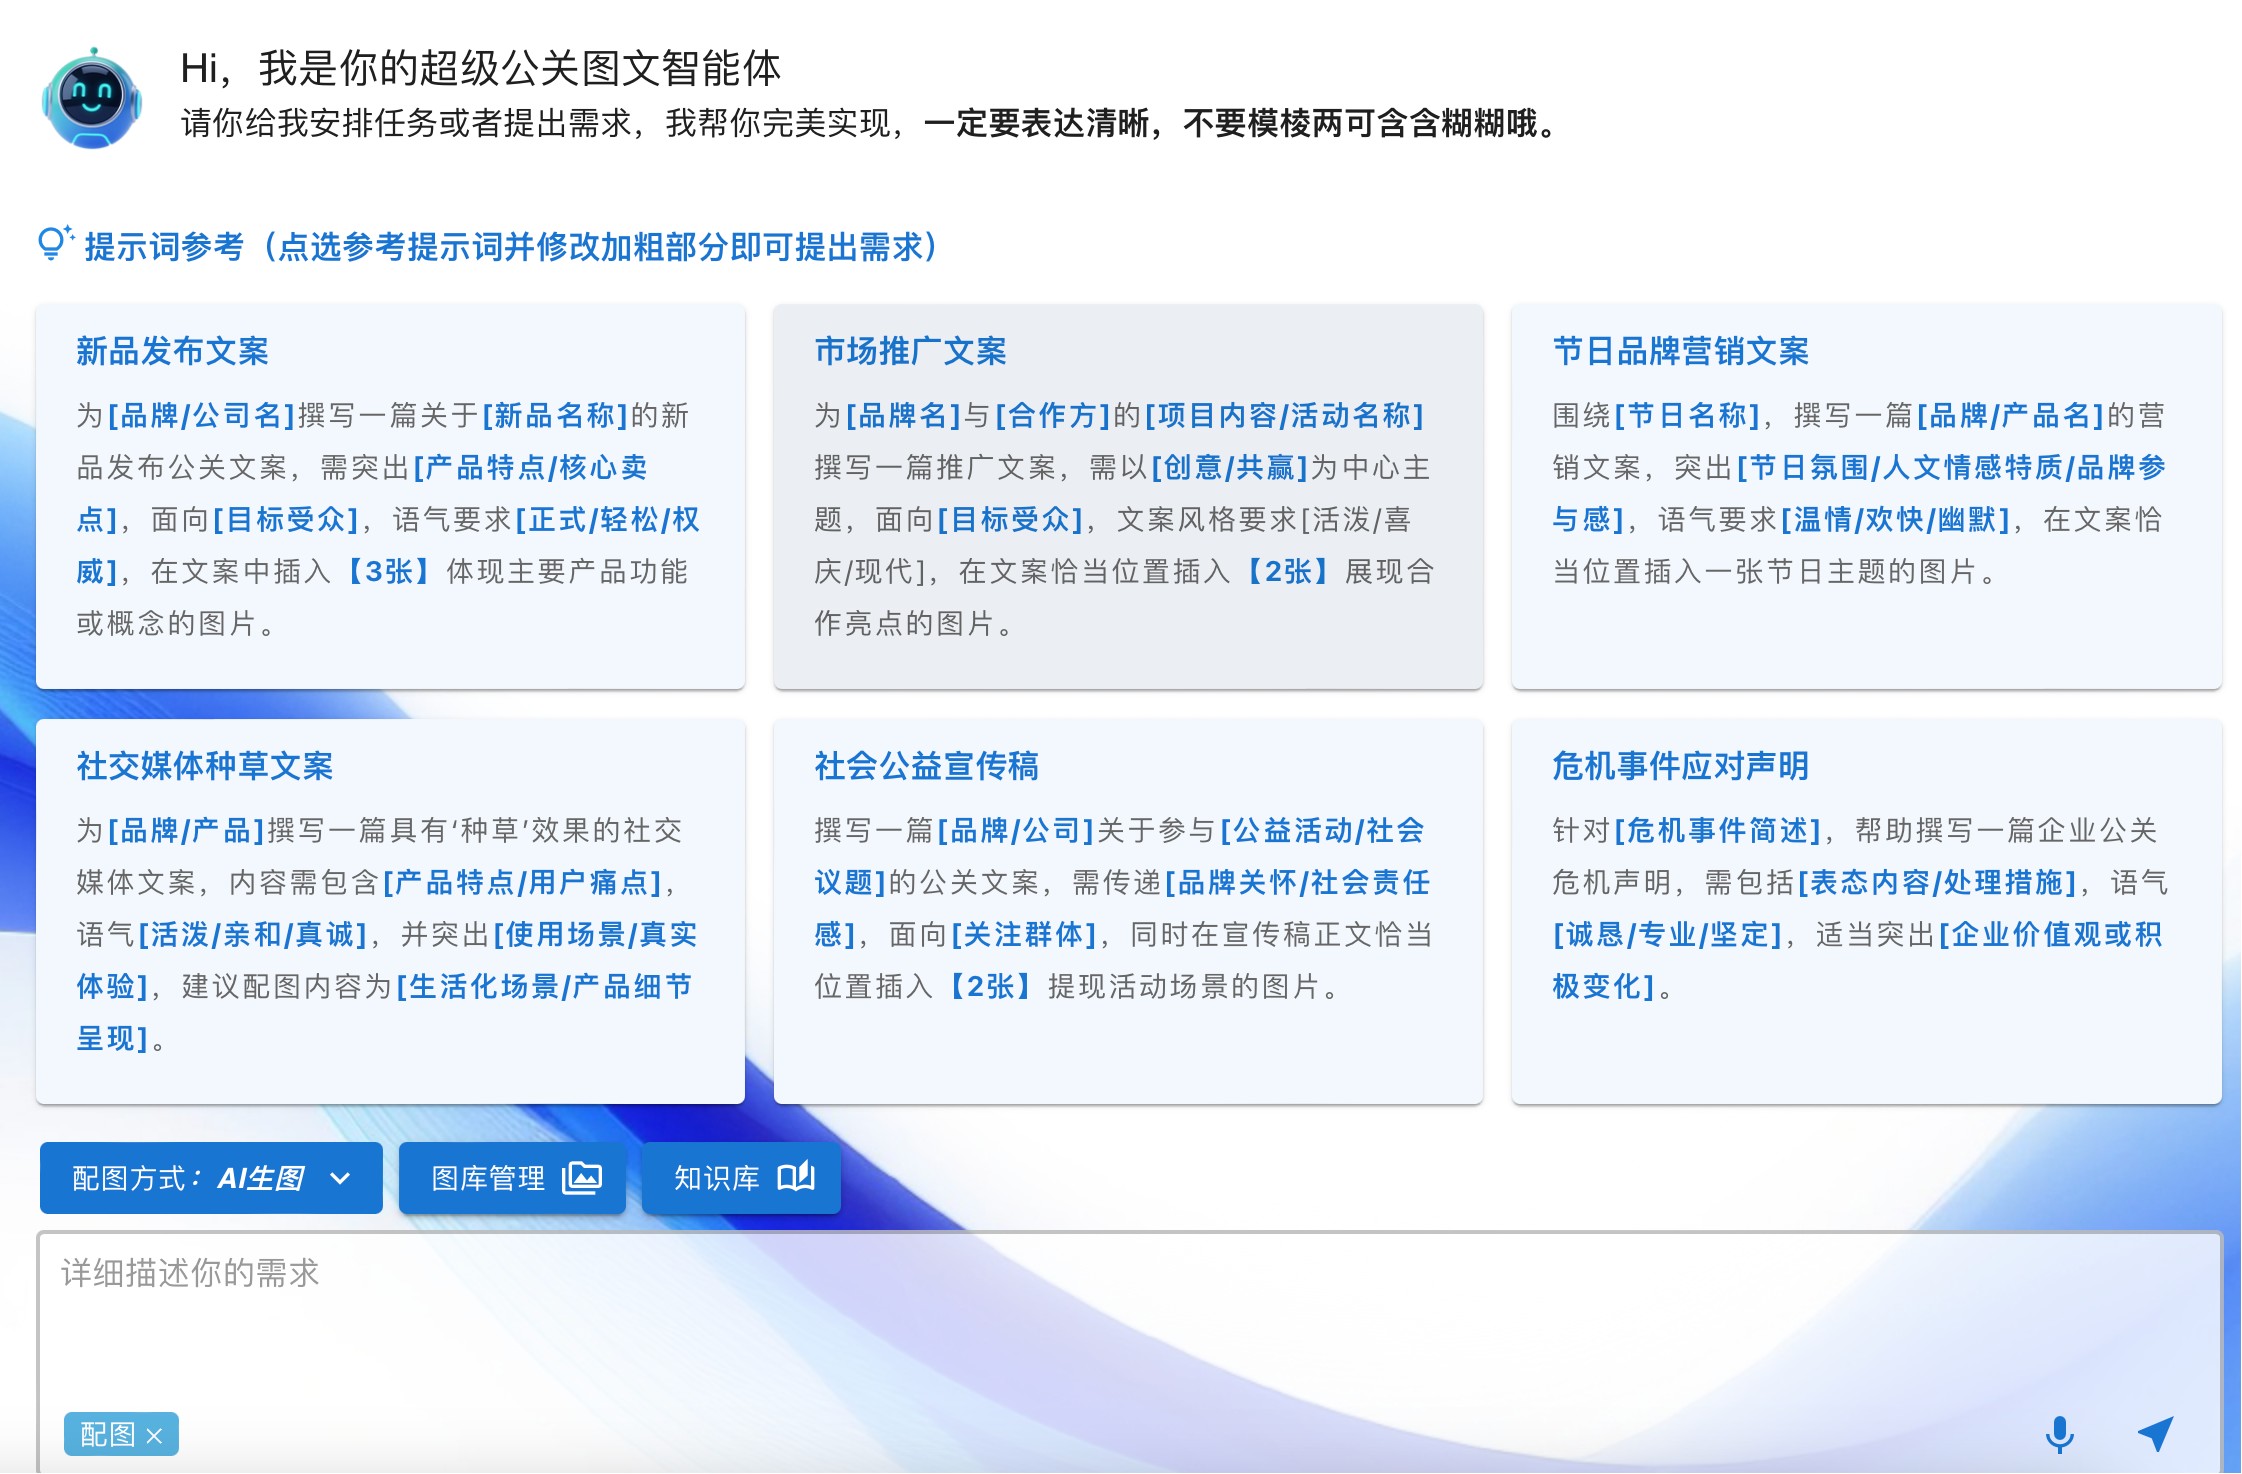Choose the 危机事件应对声明 prompt card
The height and width of the screenshot is (1474, 2242).
tap(1866, 911)
